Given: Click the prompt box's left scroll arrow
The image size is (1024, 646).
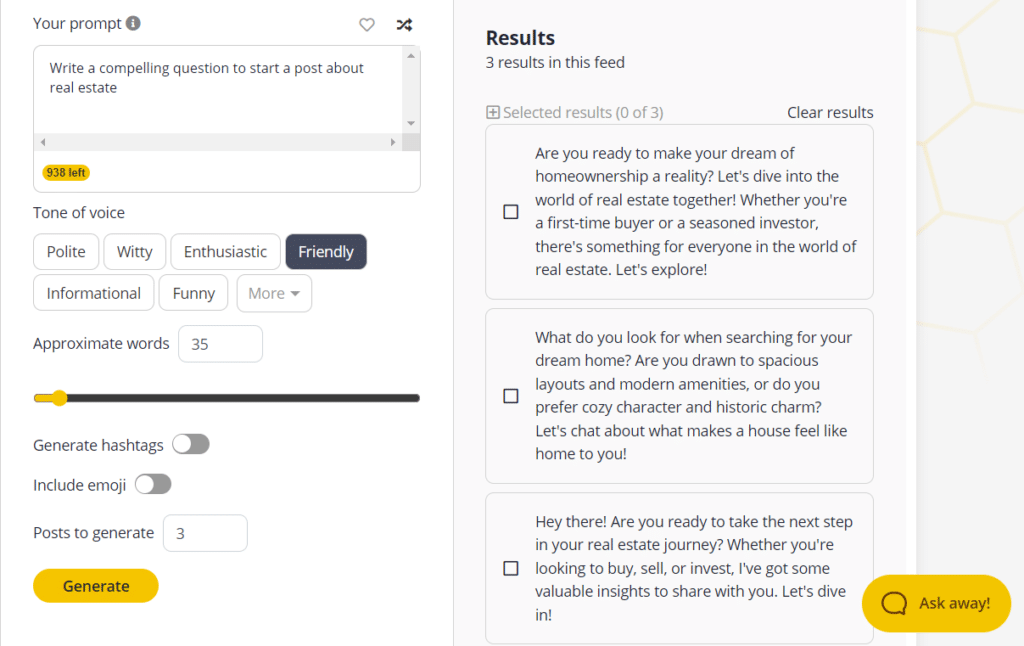Looking at the screenshot, I should [x=41, y=142].
